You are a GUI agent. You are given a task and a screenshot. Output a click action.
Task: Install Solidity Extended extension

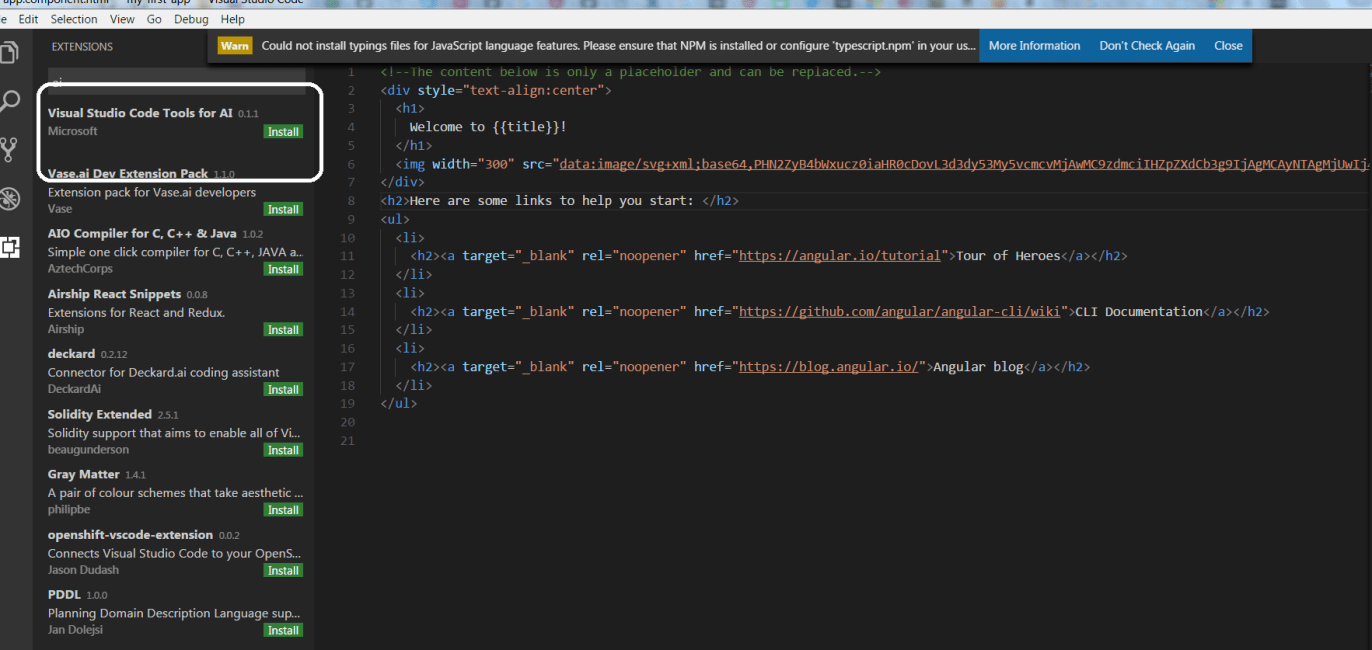coord(283,450)
